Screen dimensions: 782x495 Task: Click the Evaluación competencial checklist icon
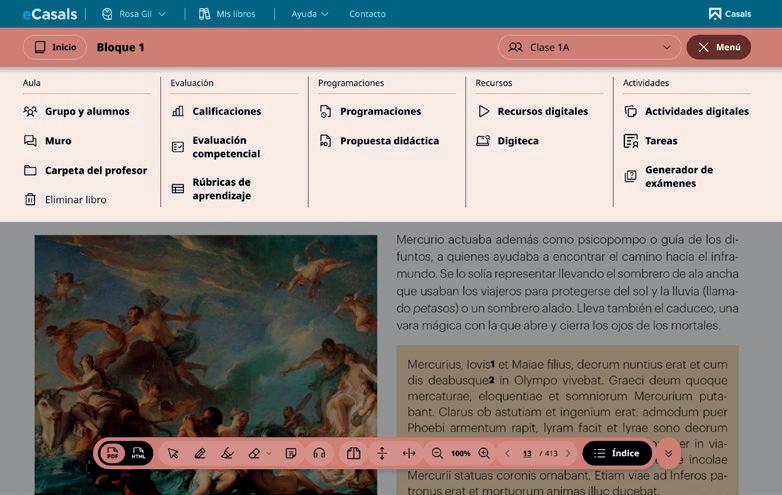(x=178, y=147)
